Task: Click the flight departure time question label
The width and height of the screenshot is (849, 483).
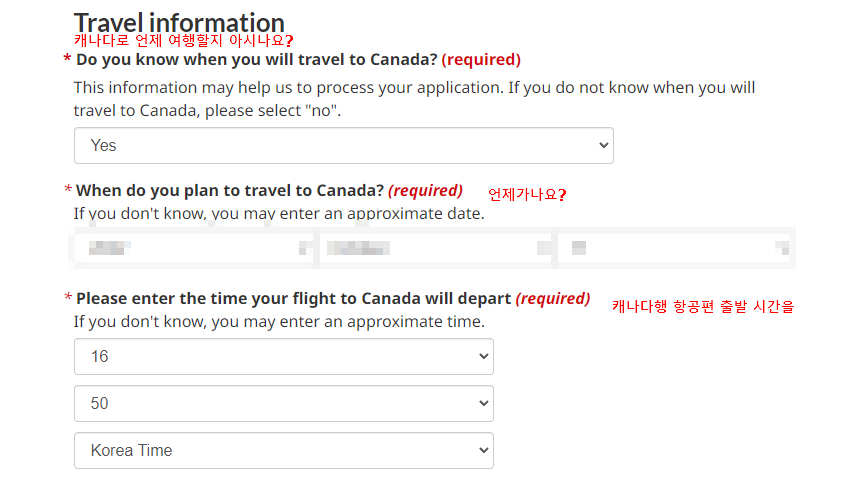Action: tap(293, 299)
